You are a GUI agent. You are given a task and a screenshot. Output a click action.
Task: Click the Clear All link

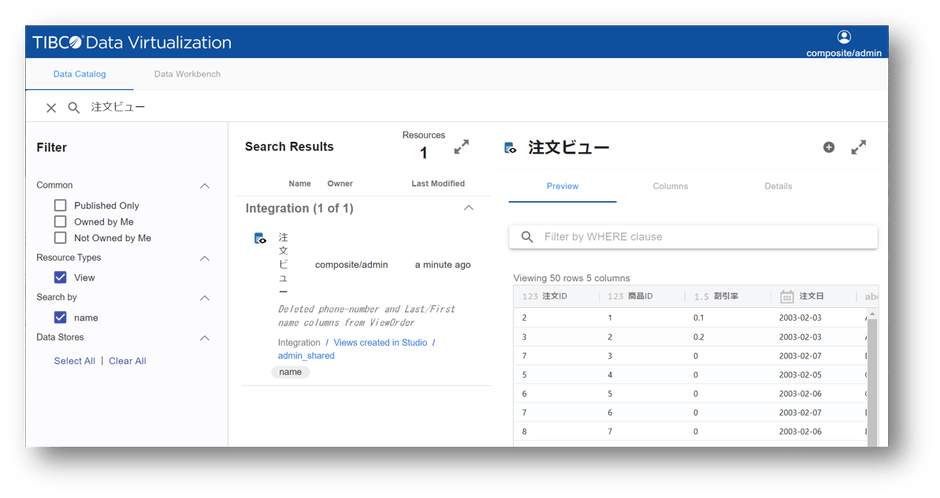(127, 361)
